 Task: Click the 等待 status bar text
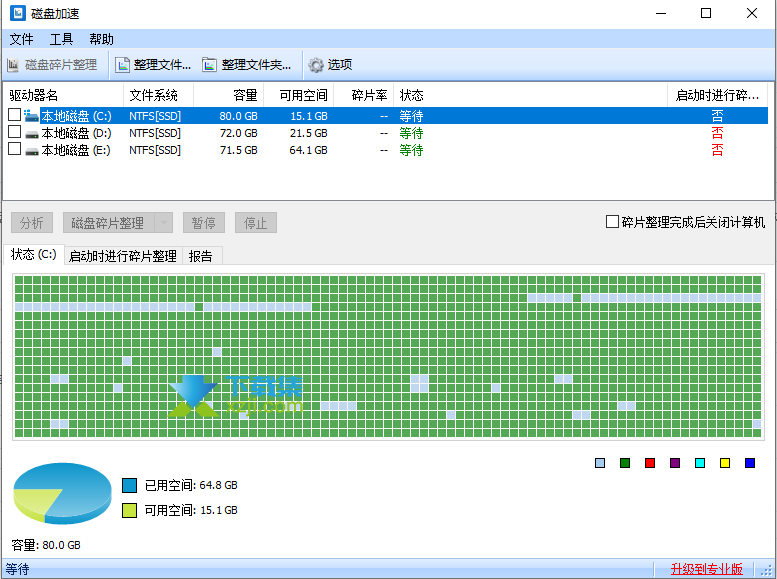17,569
